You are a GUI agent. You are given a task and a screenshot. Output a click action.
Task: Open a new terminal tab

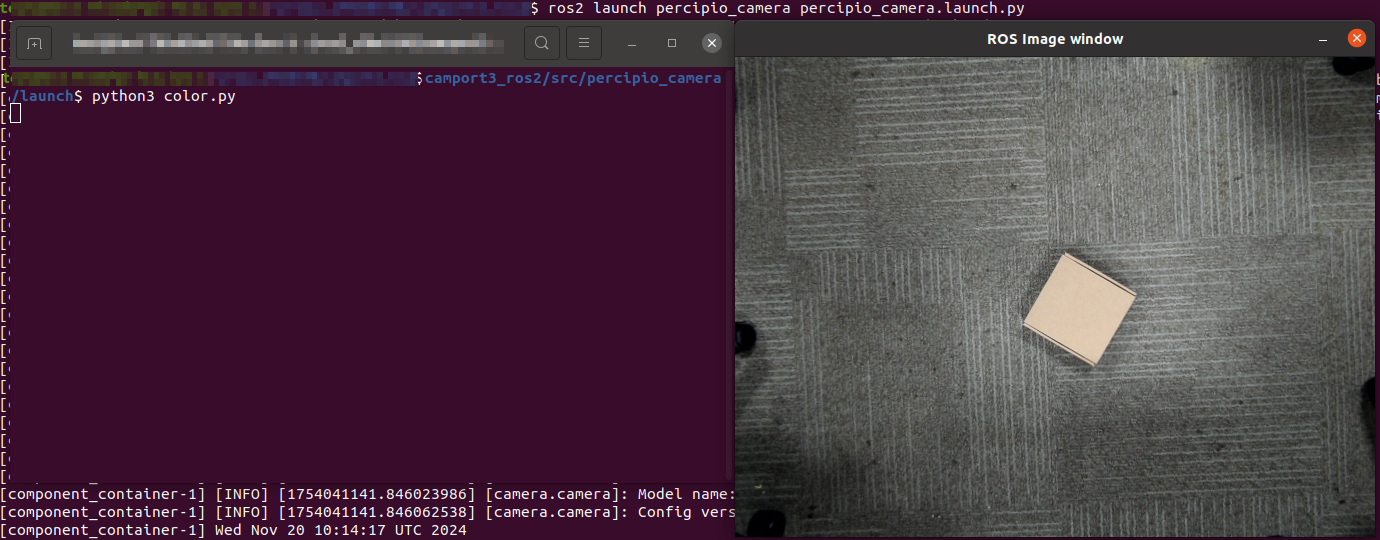pos(33,44)
